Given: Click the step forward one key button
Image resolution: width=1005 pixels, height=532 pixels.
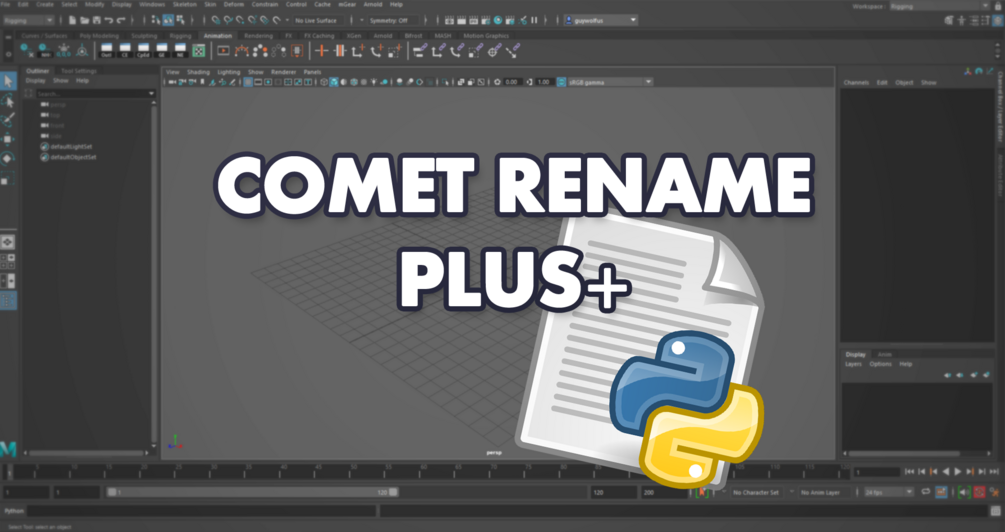Looking at the screenshot, I should [970, 472].
